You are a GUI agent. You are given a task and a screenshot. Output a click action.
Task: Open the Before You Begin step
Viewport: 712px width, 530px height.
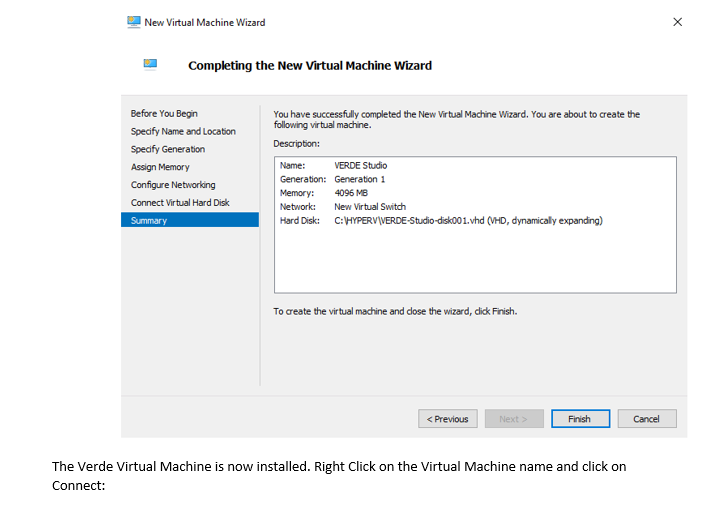[164, 114]
